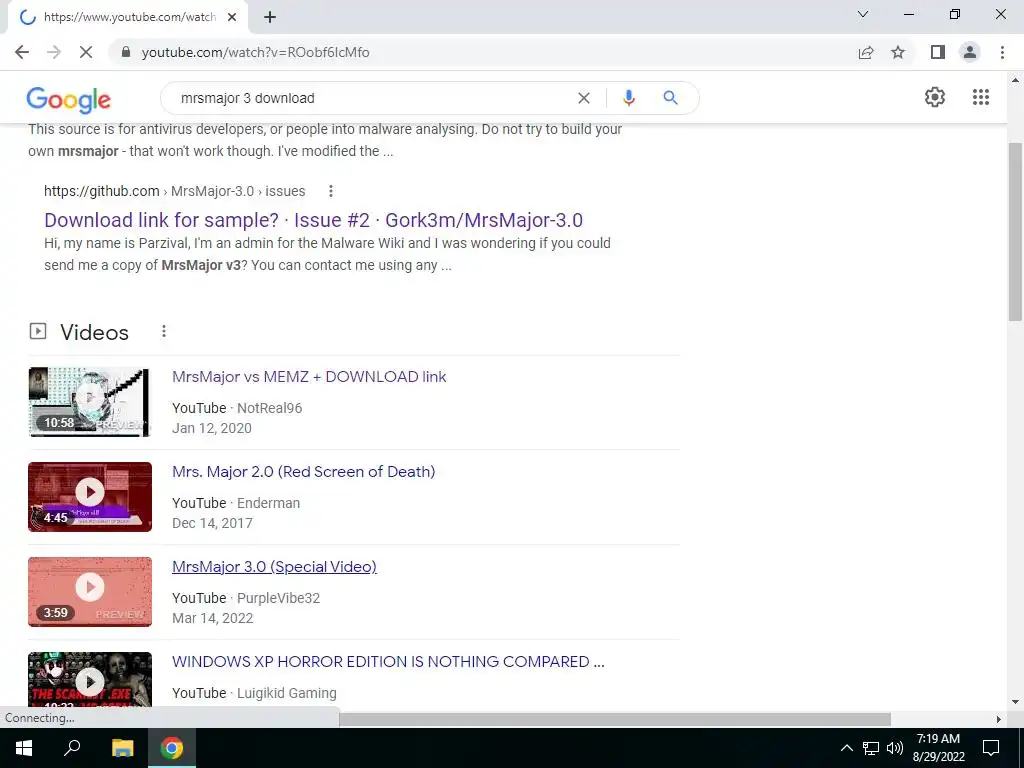Start voice search with the microphone

[x=628, y=98]
